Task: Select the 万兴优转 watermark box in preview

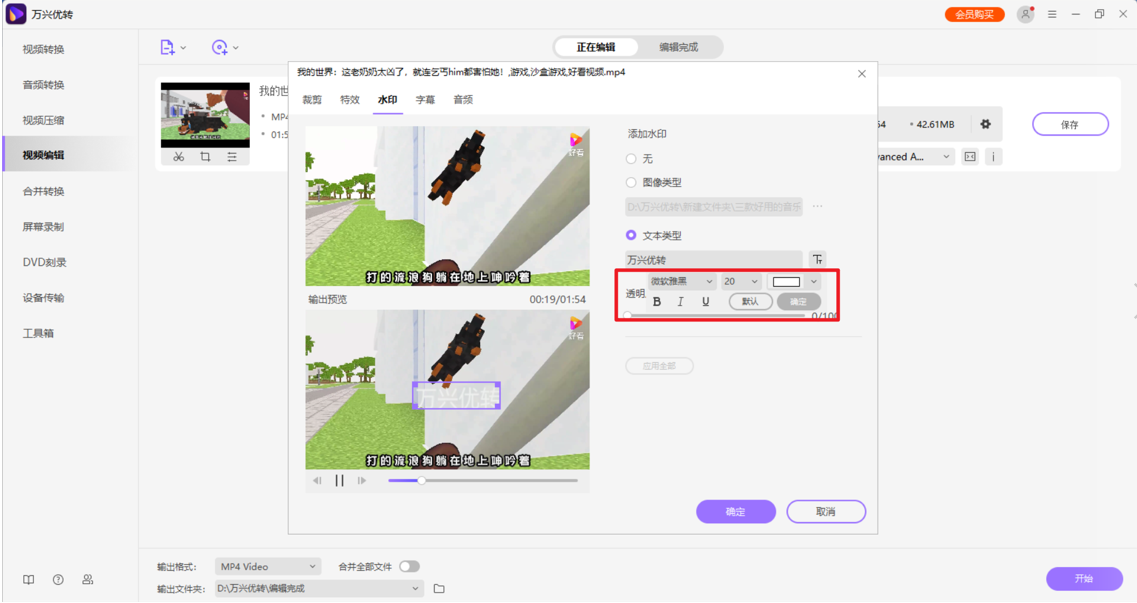Action: pos(457,396)
